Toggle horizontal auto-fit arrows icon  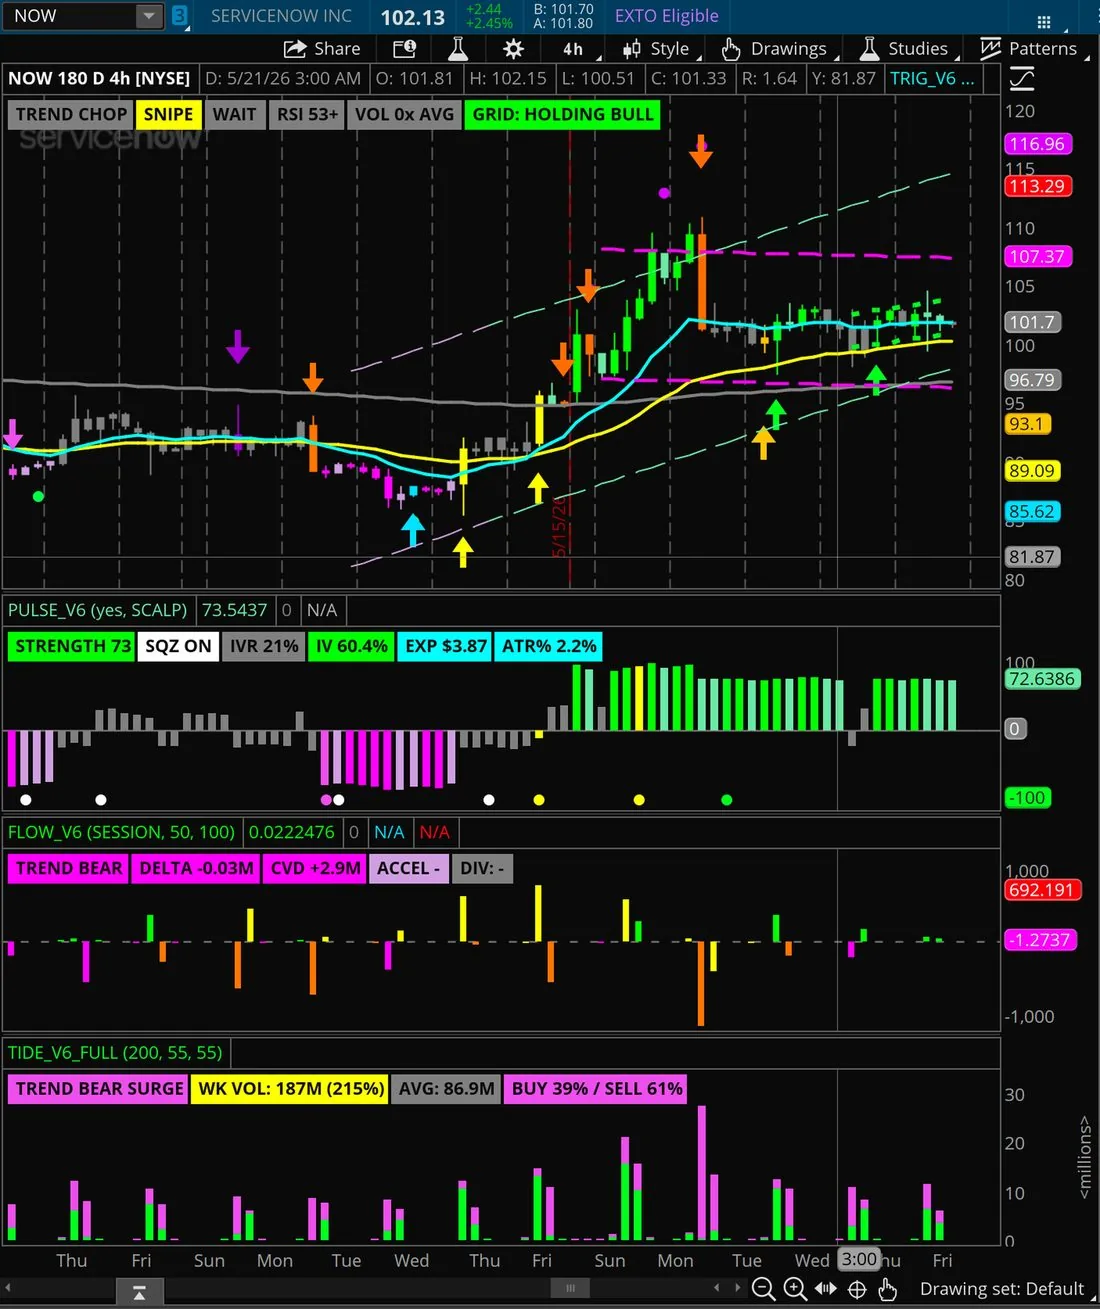(x=826, y=1288)
